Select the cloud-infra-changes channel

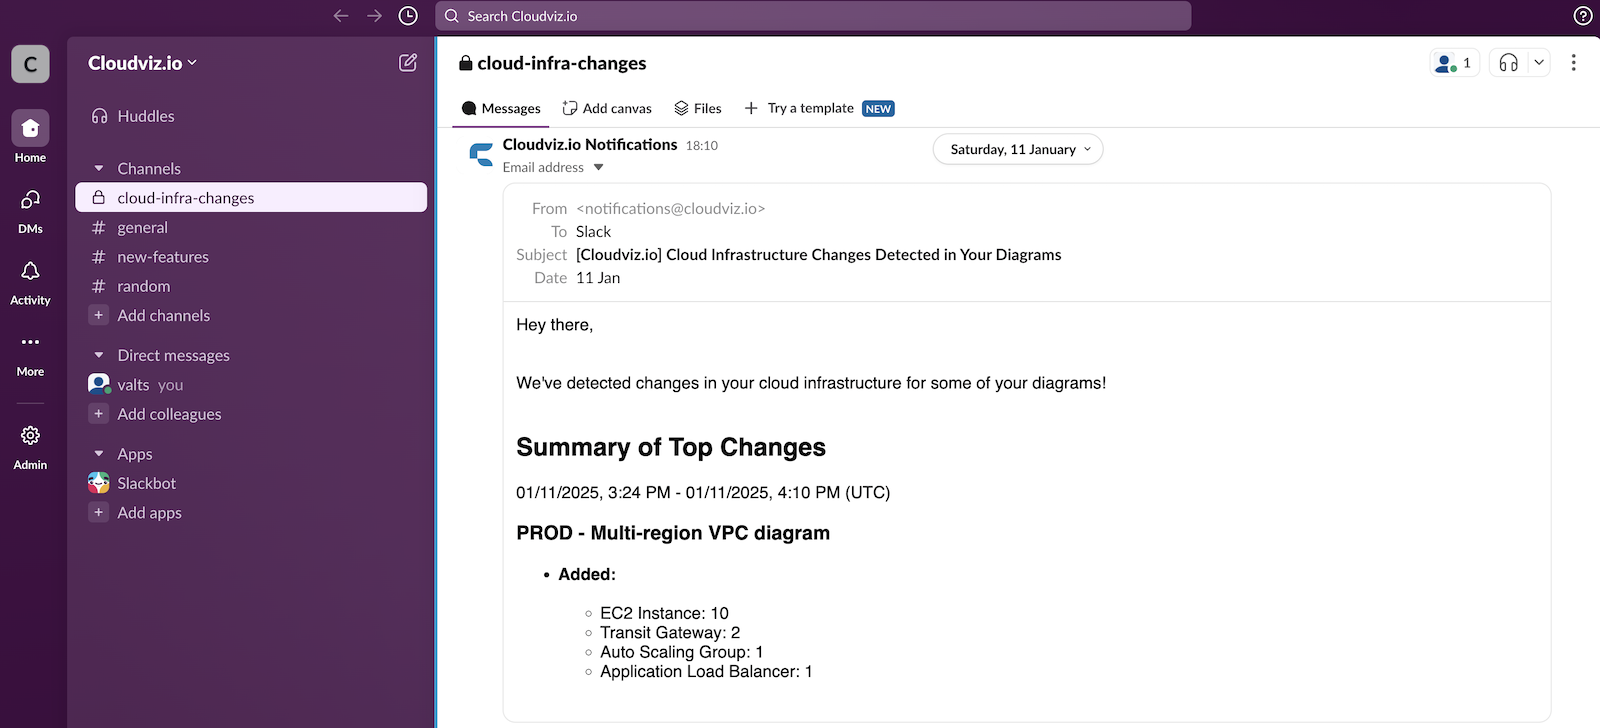point(251,198)
